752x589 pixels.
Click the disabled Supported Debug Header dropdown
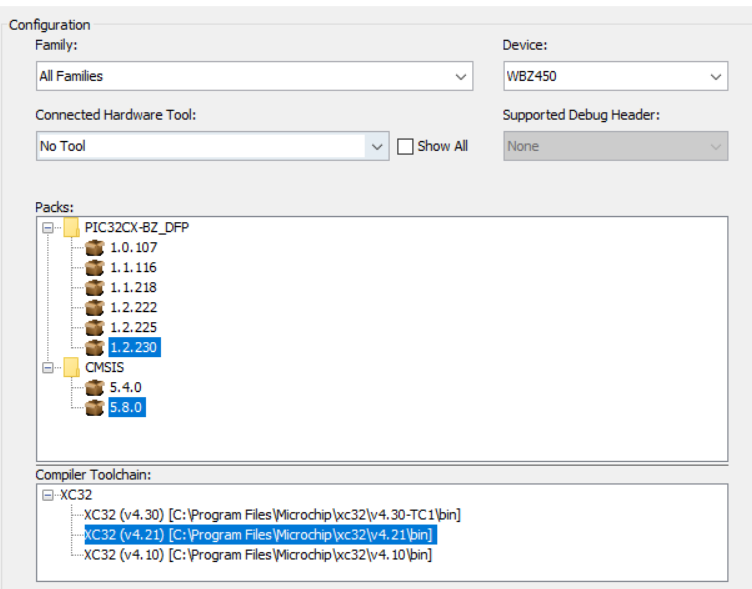coord(615,146)
